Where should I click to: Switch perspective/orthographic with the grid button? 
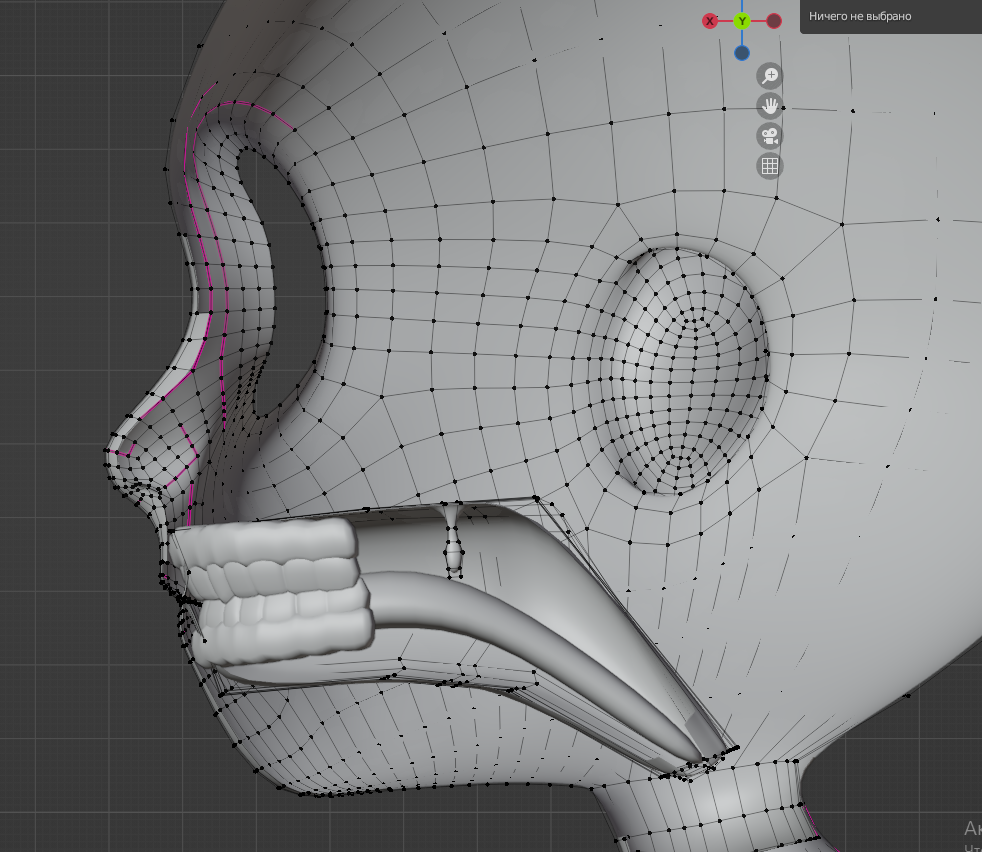(x=769, y=166)
